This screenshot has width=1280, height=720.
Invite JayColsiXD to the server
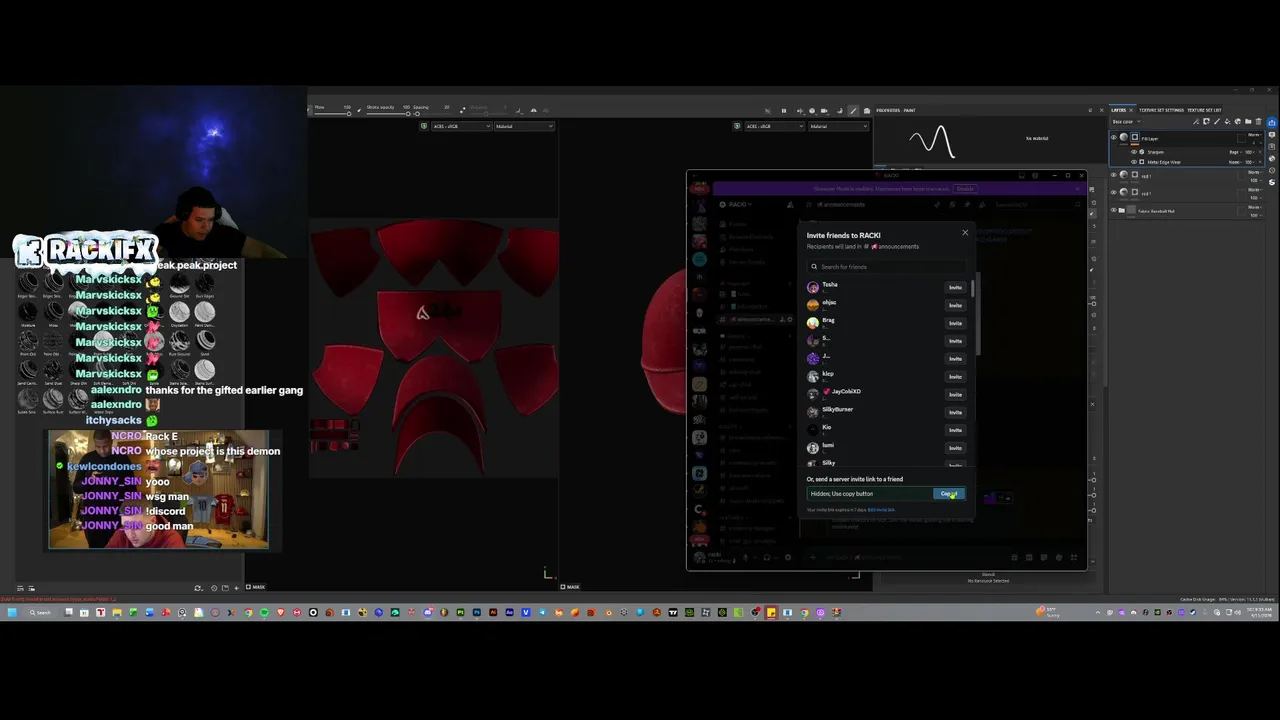coord(955,394)
